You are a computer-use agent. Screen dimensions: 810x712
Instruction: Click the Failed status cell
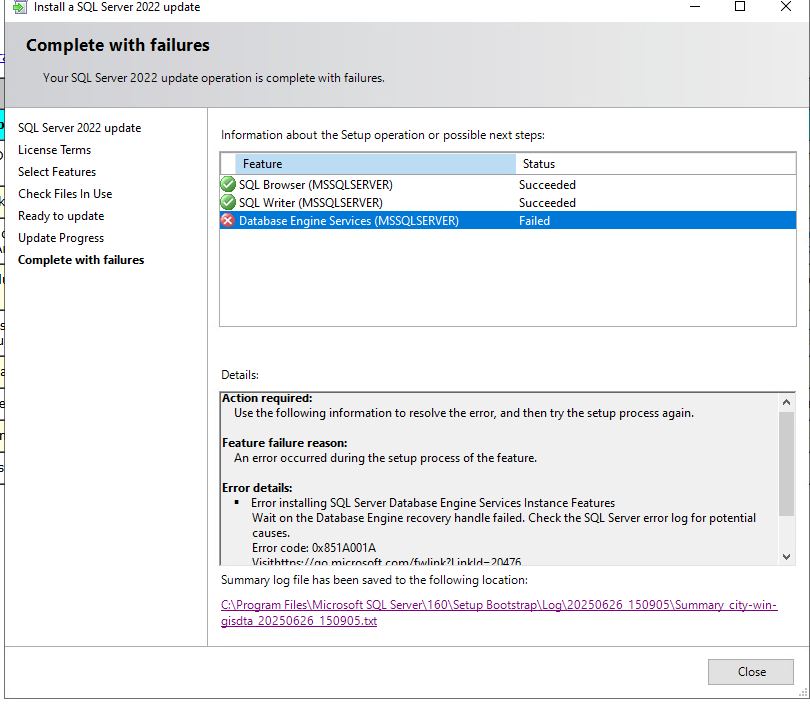tap(534, 221)
